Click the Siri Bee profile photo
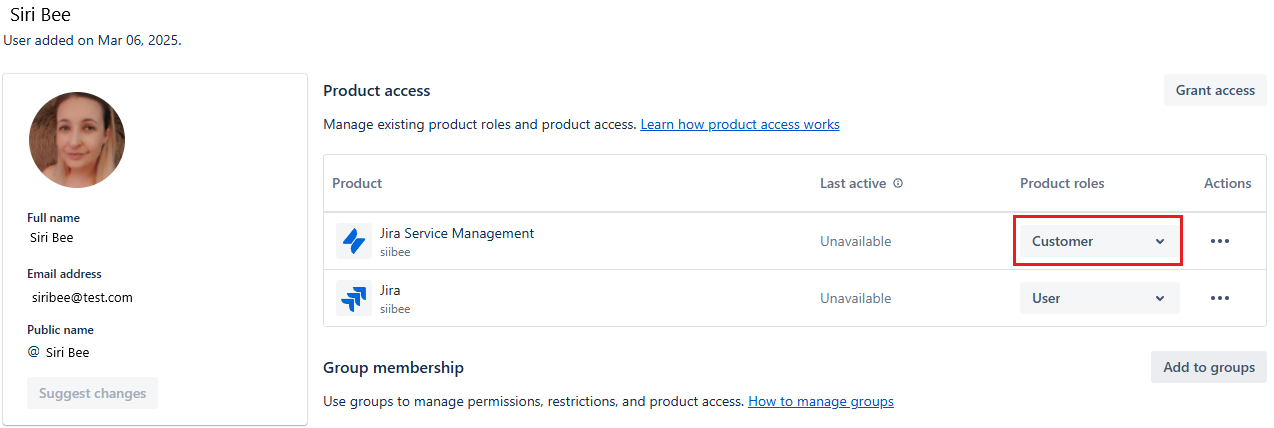 pos(77,140)
